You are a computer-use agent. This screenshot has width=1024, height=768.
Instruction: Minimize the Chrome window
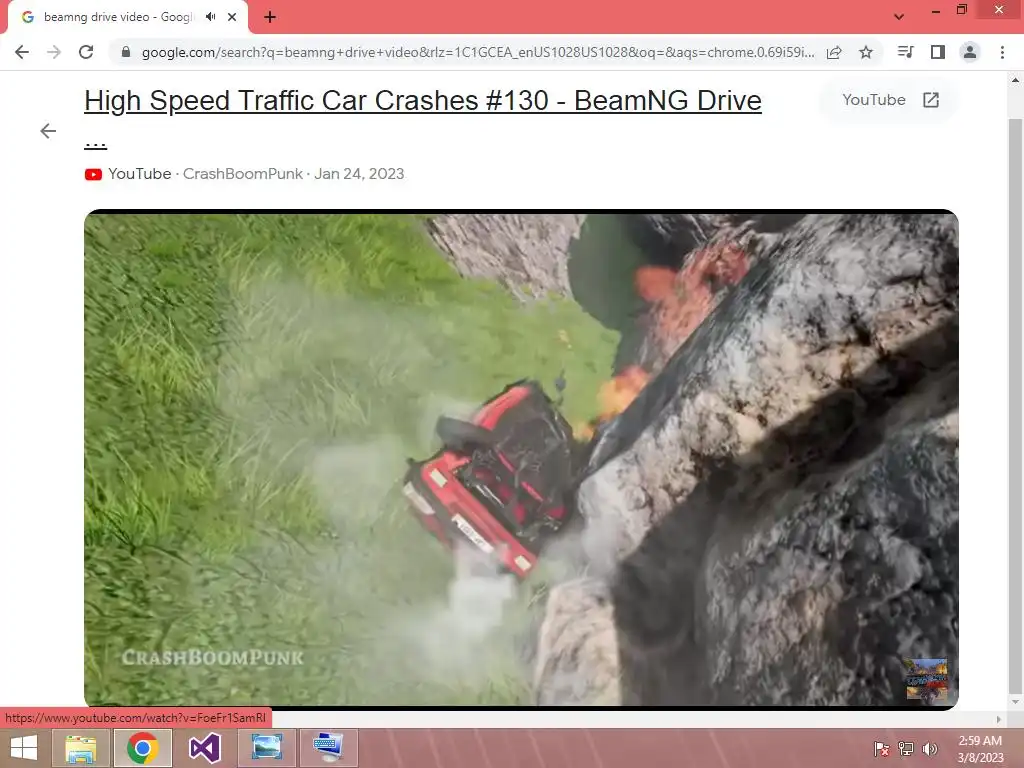(x=936, y=10)
